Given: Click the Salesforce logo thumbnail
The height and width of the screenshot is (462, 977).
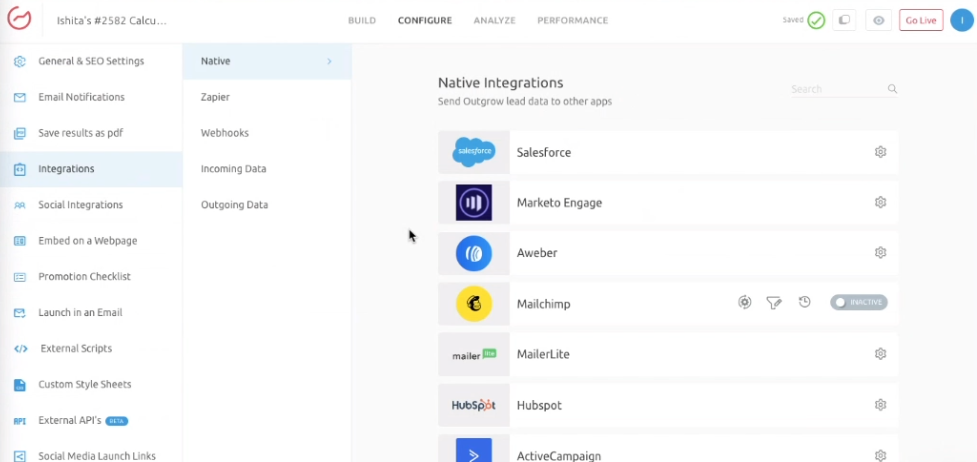Looking at the screenshot, I should [474, 152].
